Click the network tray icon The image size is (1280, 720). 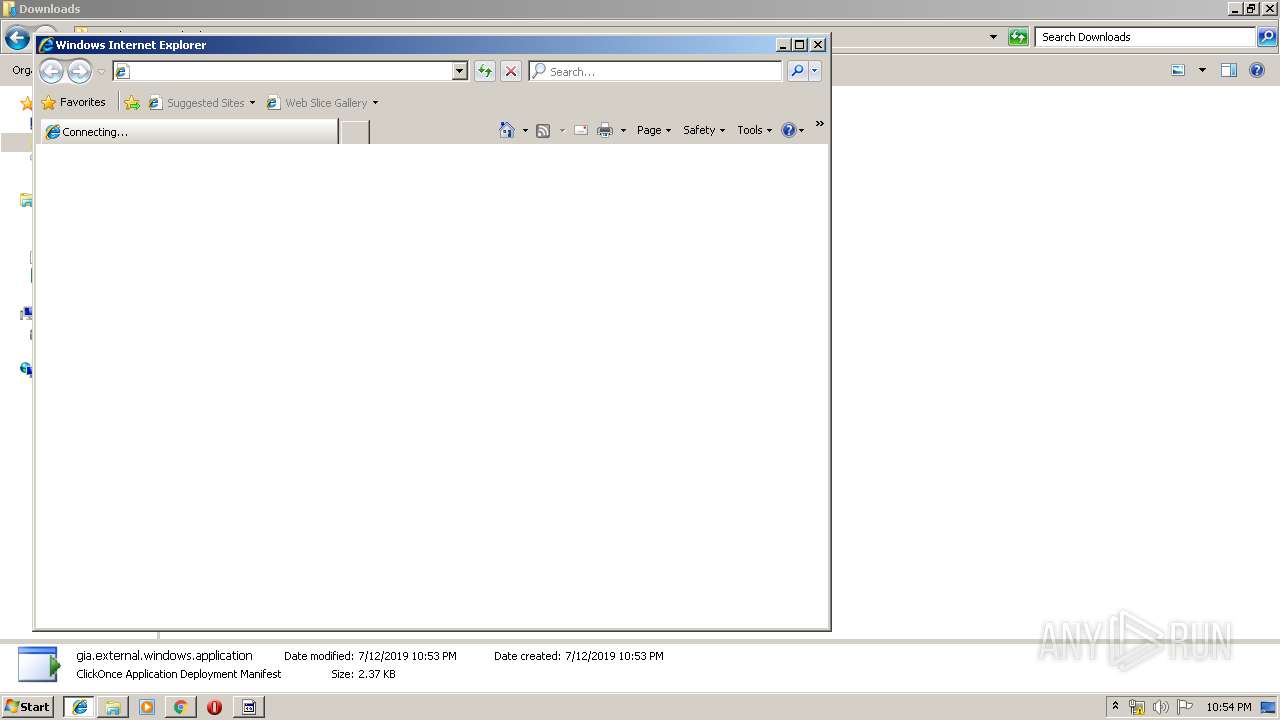[1137, 707]
